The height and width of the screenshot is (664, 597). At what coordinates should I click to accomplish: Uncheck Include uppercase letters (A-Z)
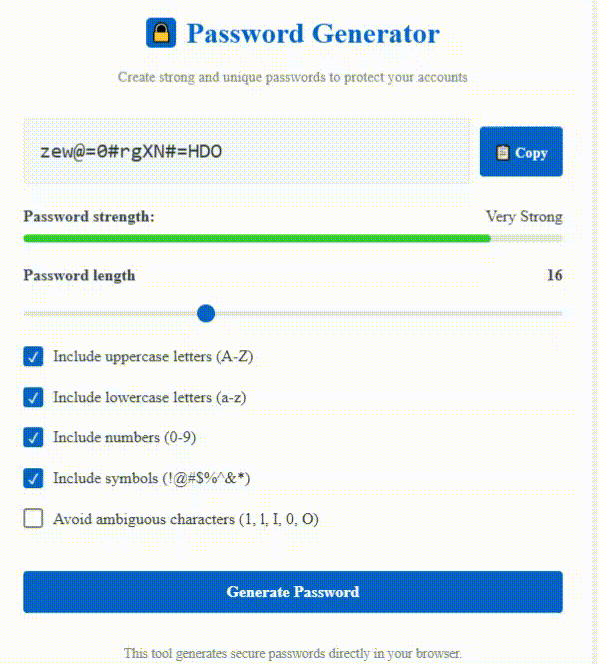33,357
